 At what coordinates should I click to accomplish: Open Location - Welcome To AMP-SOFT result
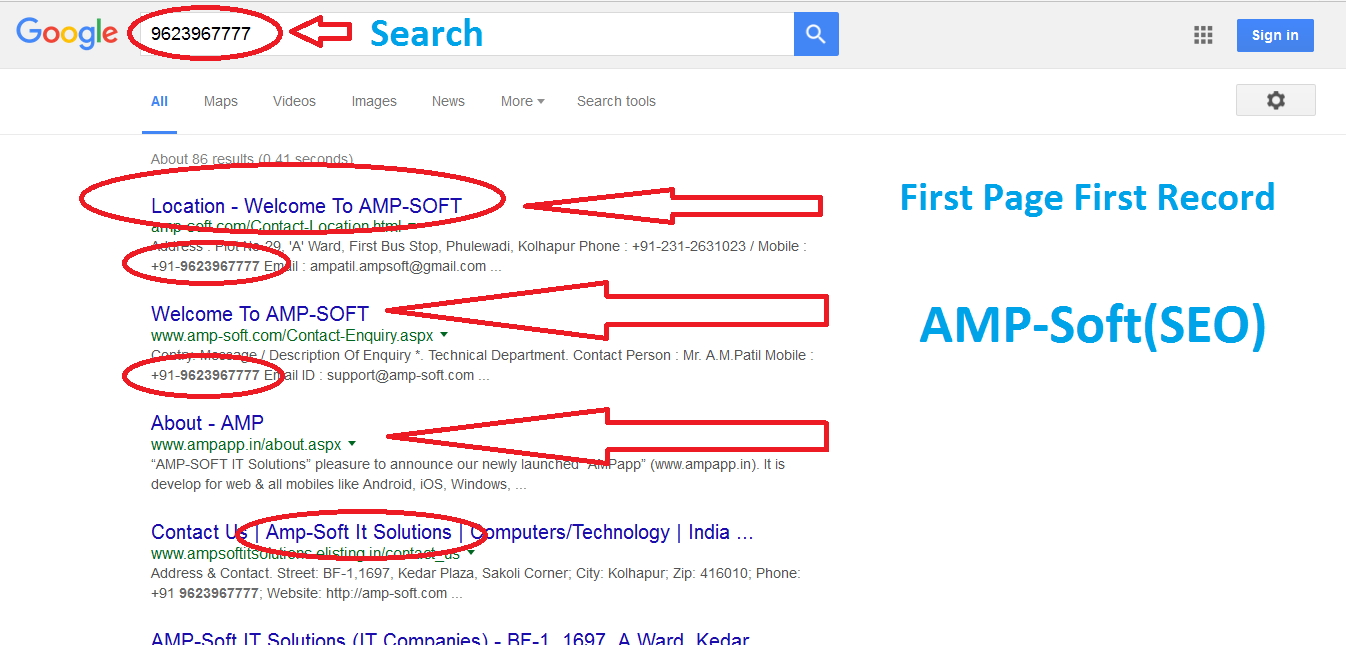[x=306, y=206]
